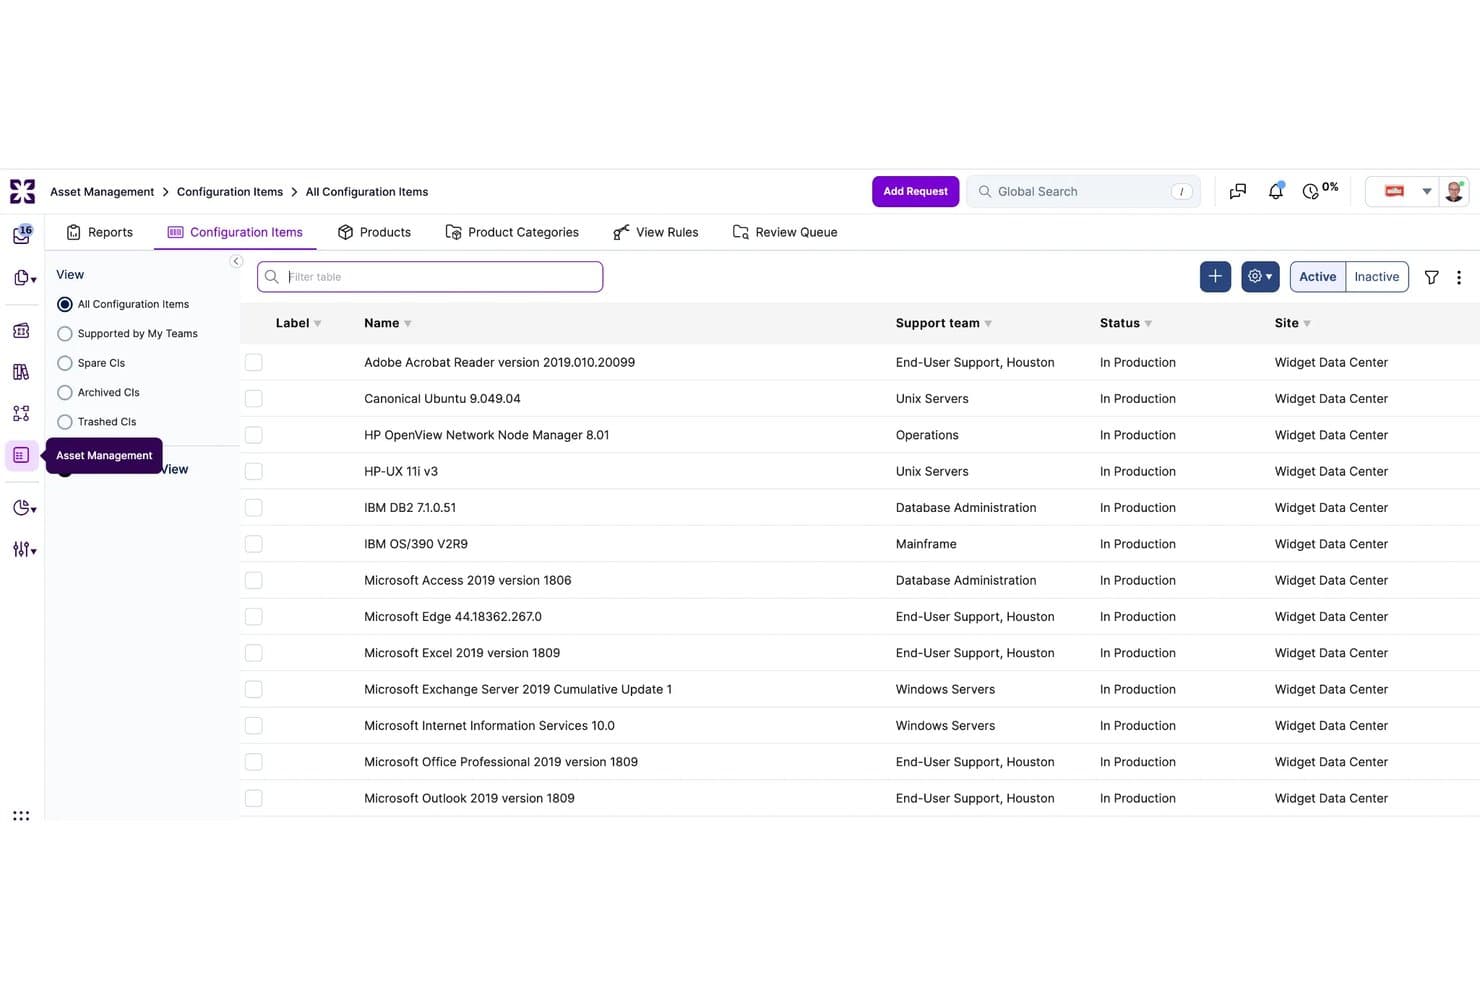Sort by Site column arrow

click(x=1307, y=324)
